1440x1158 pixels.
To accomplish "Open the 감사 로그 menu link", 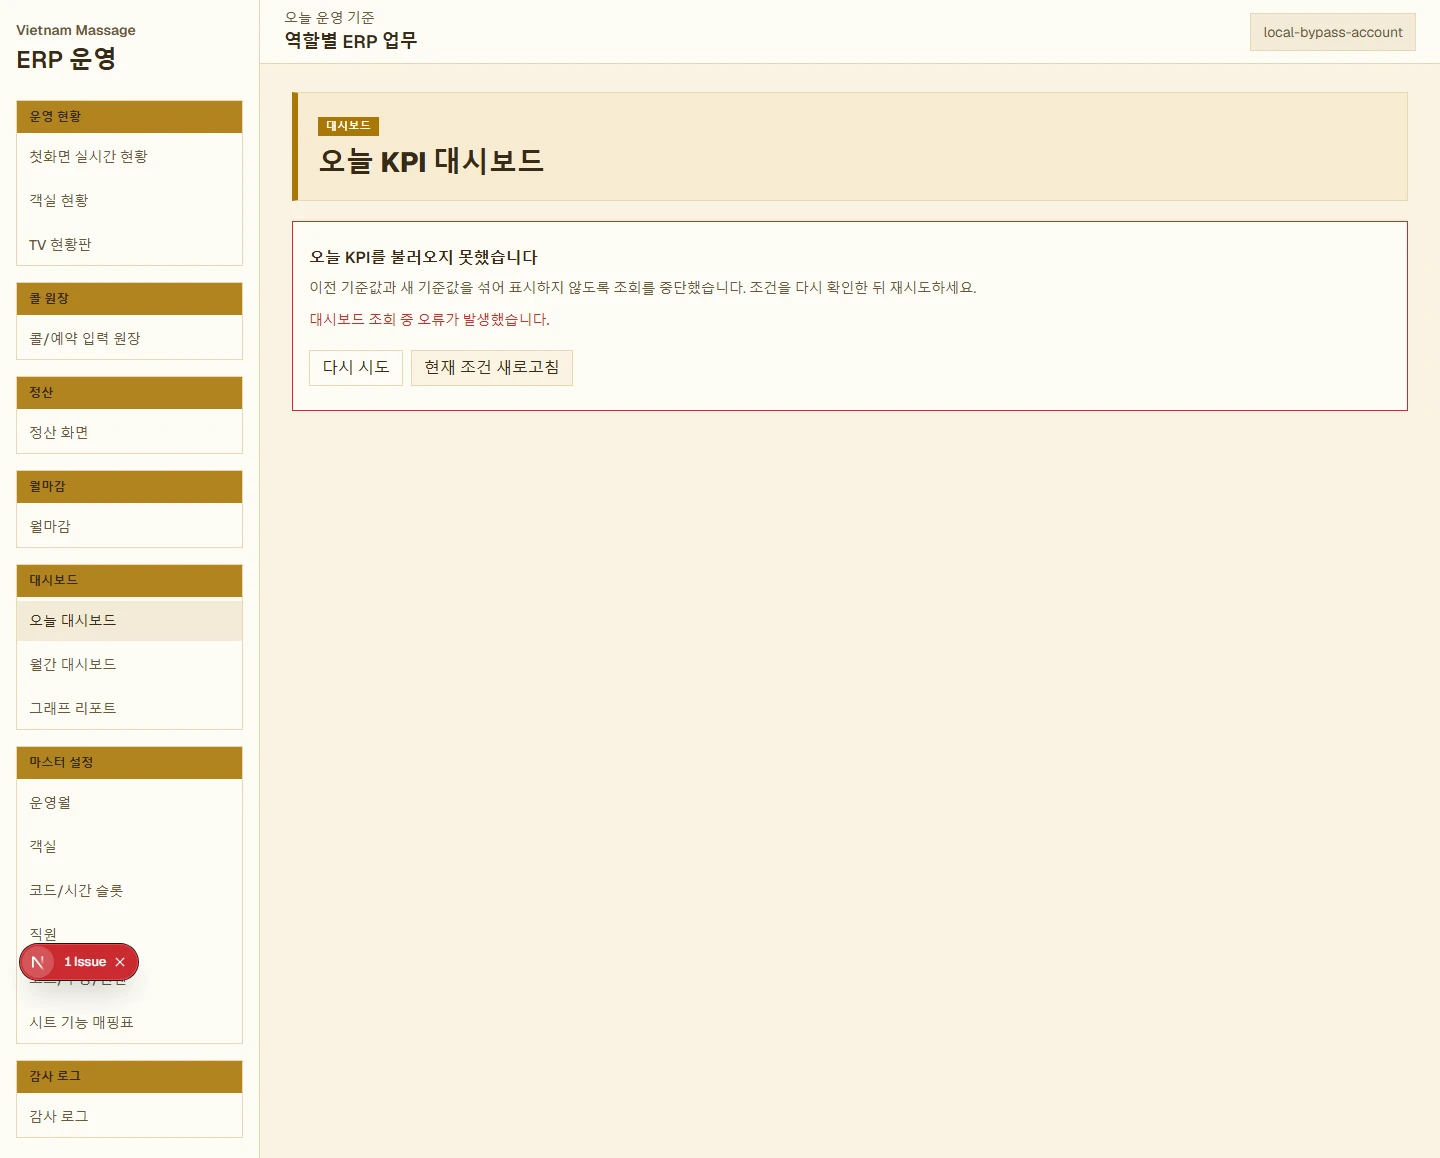I will pyautogui.click(x=129, y=1116).
